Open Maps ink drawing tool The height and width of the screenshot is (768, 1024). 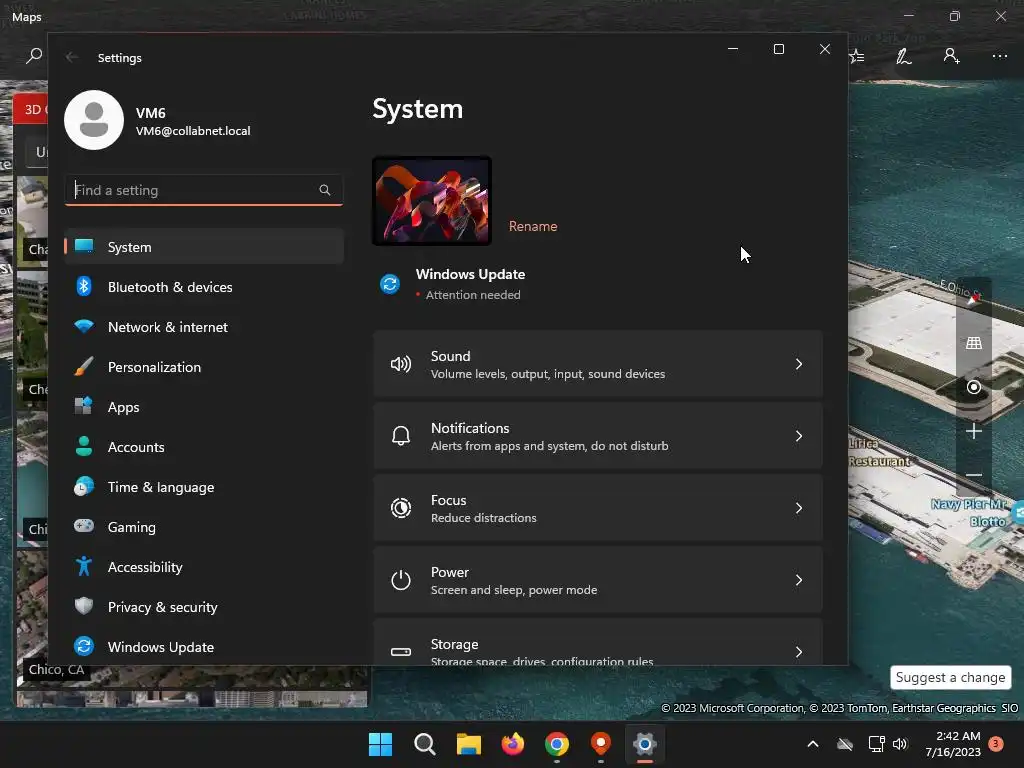tap(904, 56)
